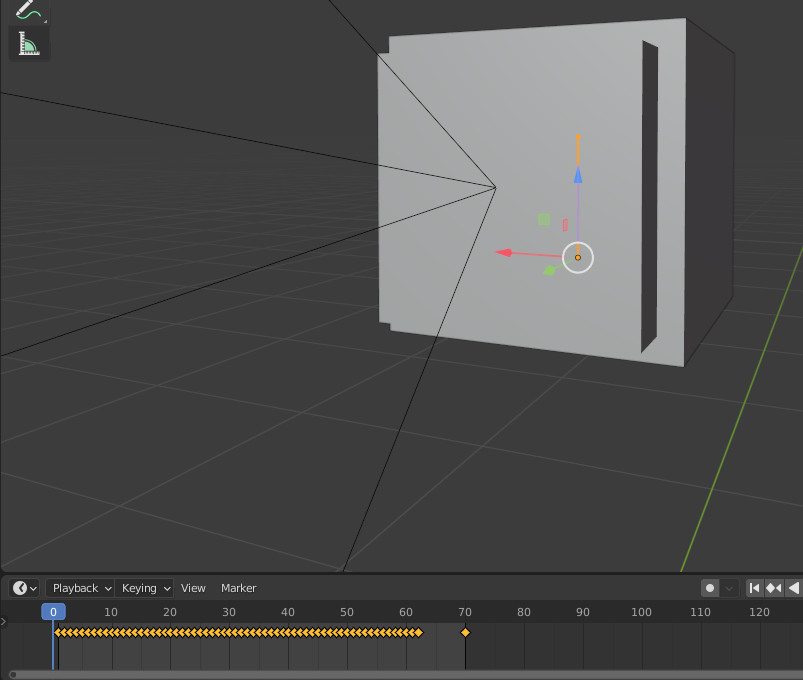This screenshot has width=803, height=680.
Task: Expand the timeline channels side panel arrow
Action: (4, 622)
